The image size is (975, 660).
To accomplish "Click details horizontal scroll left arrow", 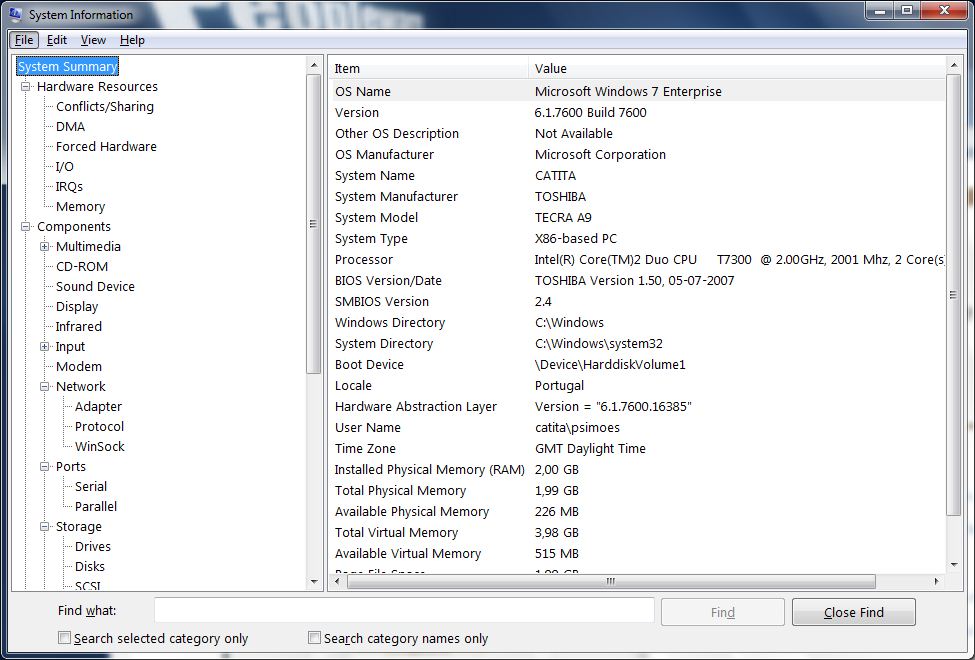I will [x=337, y=582].
